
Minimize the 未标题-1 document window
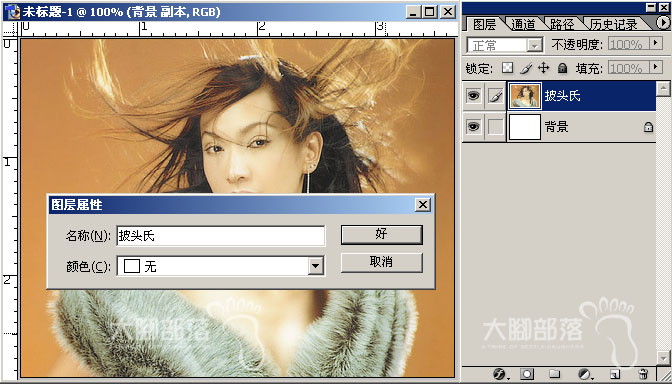(413, 12)
